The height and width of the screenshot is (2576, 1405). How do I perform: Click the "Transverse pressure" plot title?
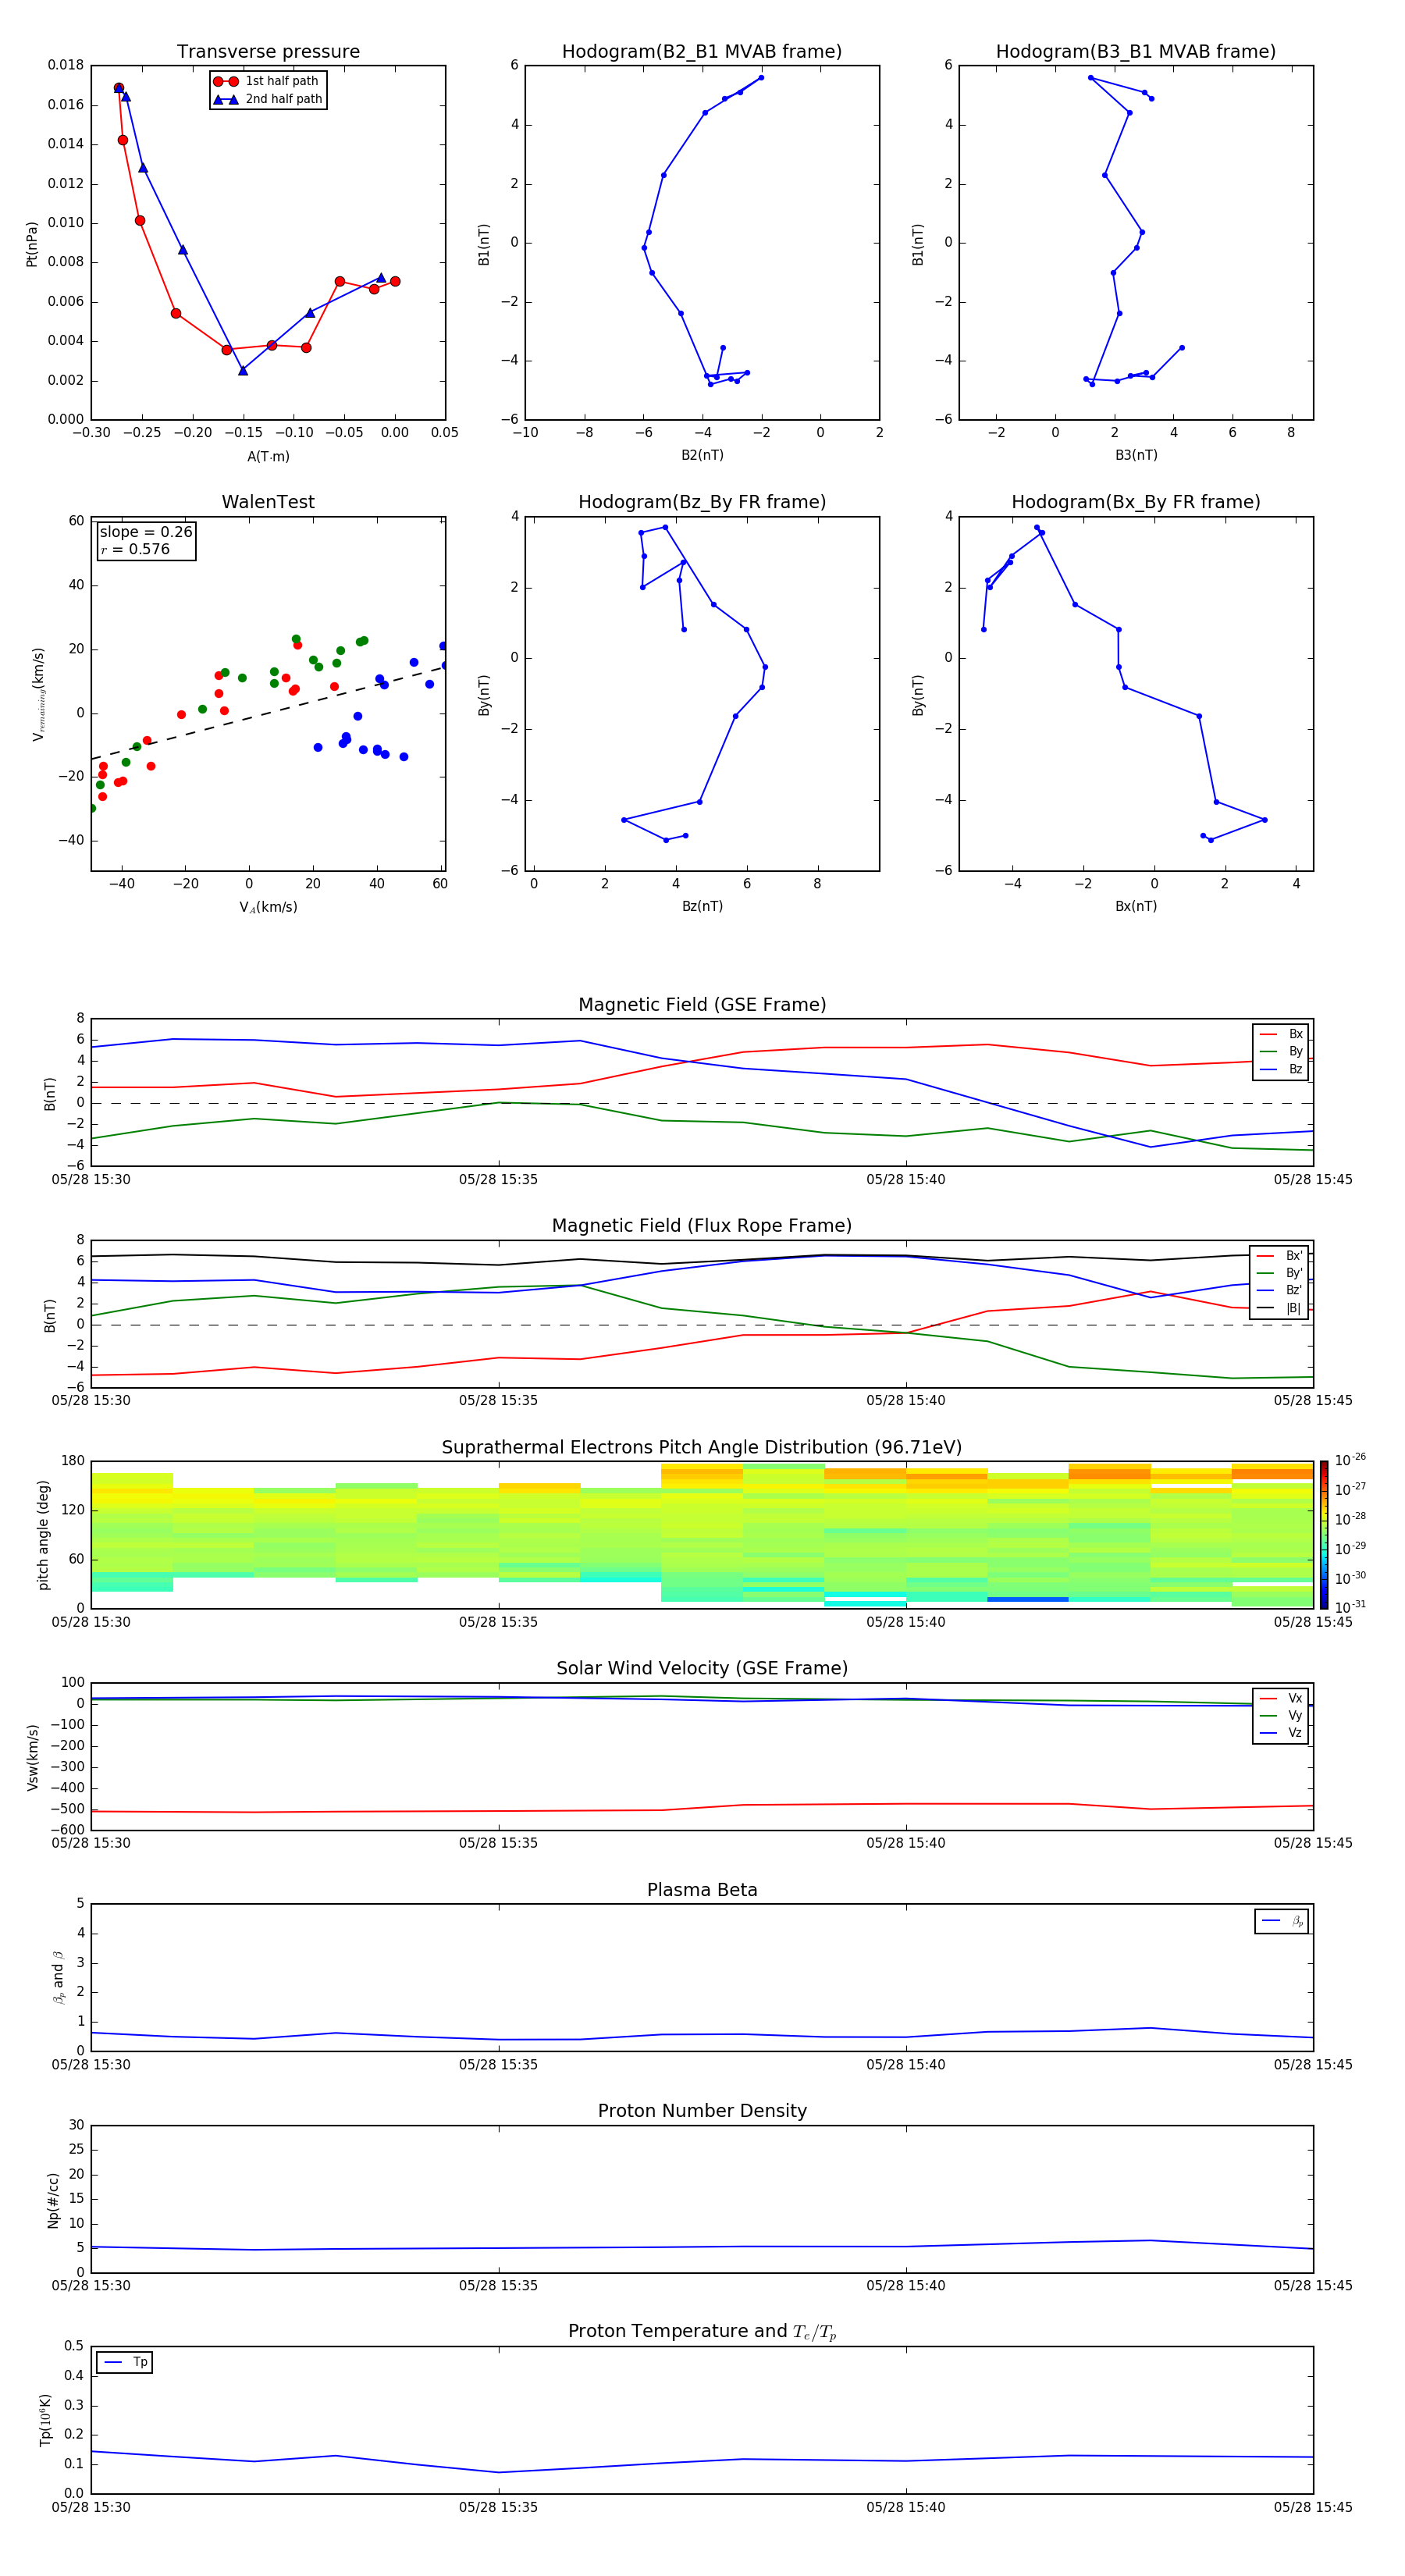pyautogui.click(x=268, y=52)
